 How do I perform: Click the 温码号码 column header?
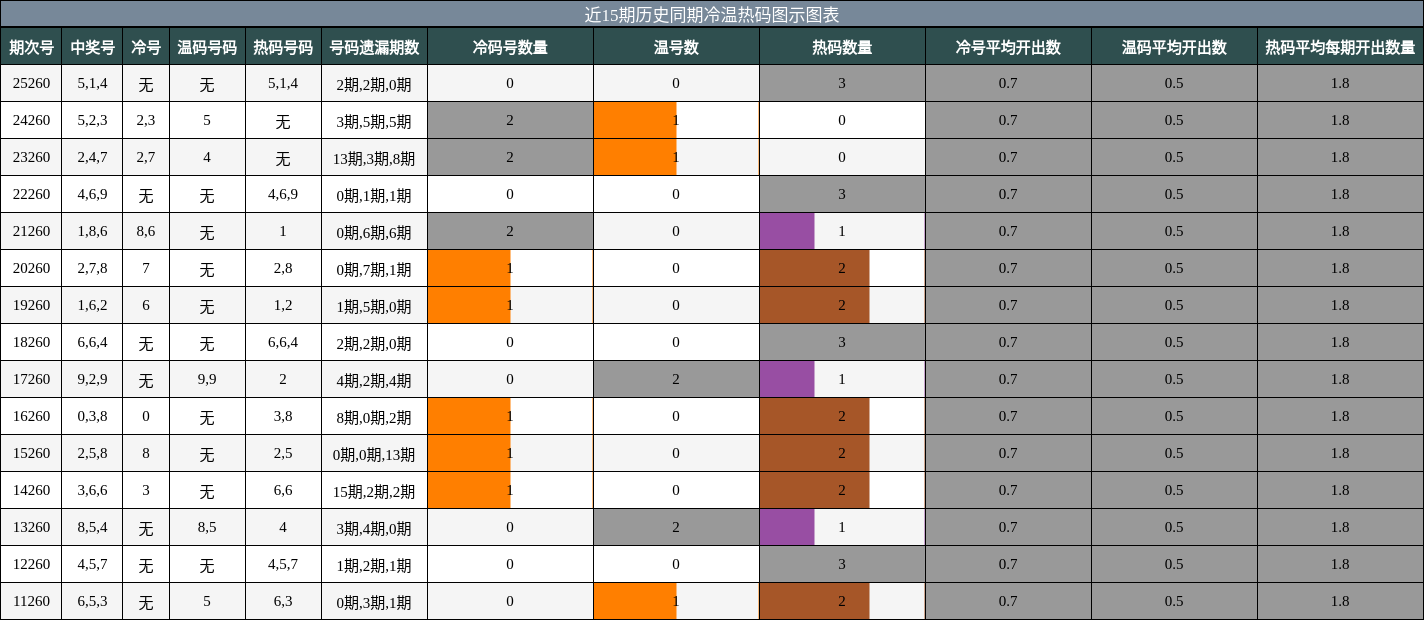(207, 47)
